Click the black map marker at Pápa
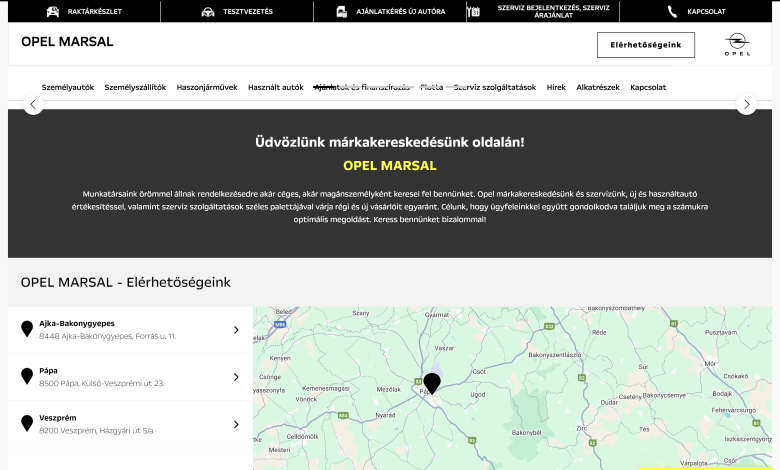The width and height of the screenshot is (780, 470). (432, 382)
